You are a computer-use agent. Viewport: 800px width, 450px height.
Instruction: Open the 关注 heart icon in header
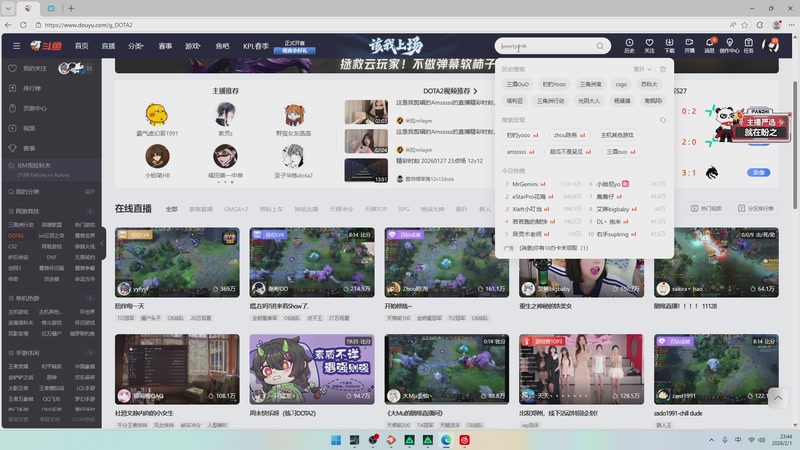649,45
